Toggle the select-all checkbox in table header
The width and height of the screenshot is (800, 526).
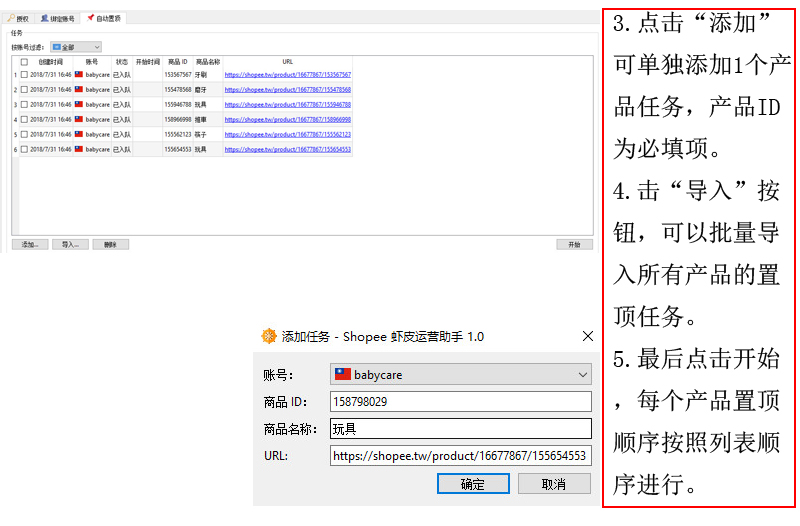coord(24,62)
